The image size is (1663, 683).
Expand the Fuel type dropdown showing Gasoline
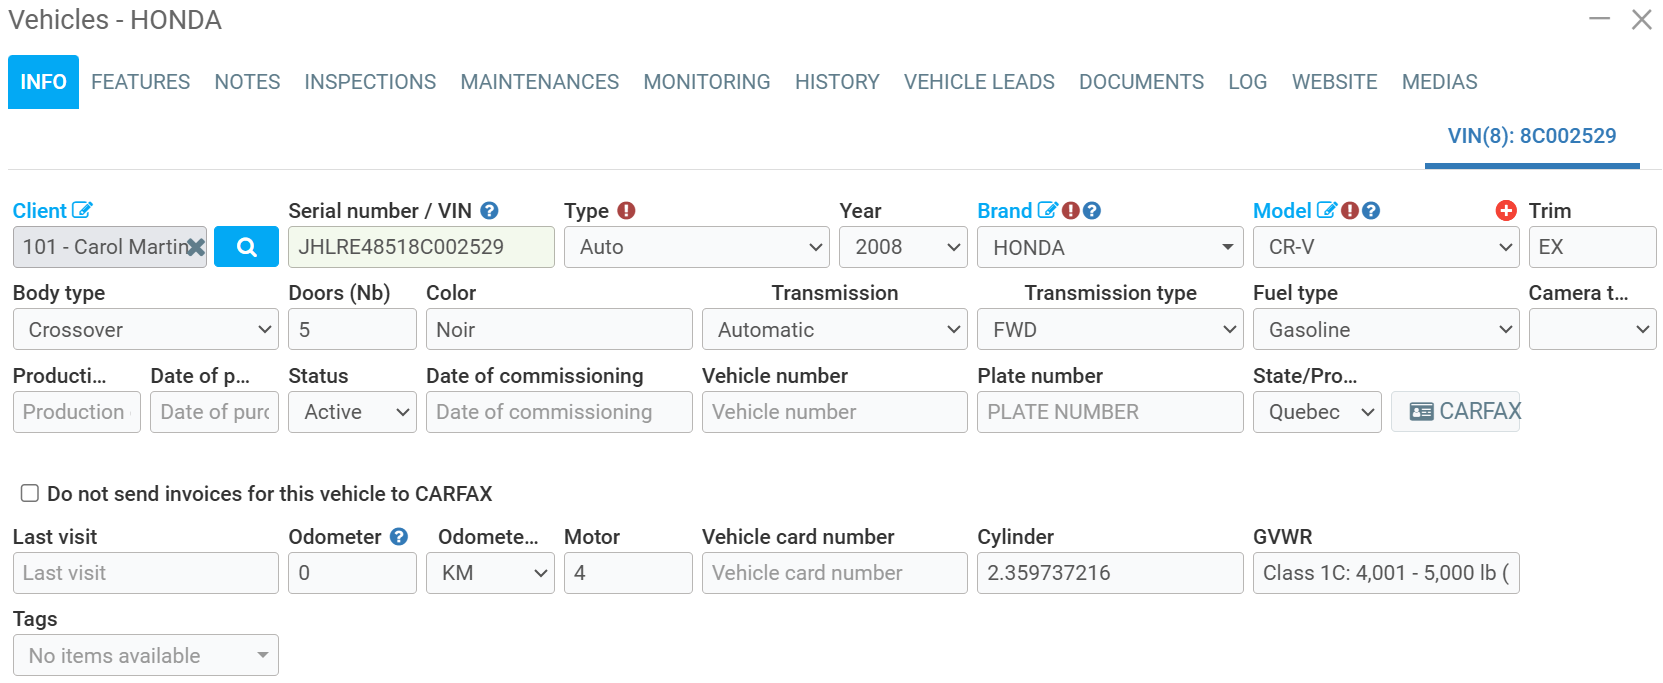(x=1385, y=330)
